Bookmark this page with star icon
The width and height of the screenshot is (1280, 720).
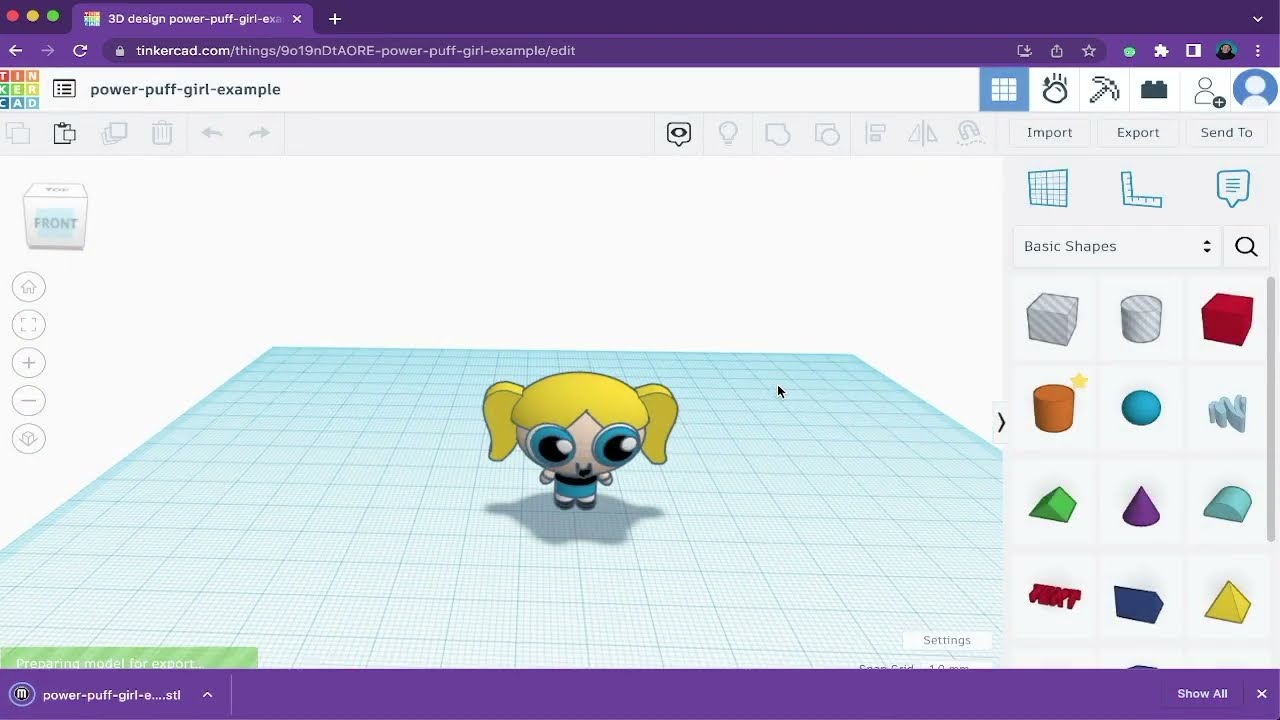pyautogui.click(x=1089, y=51)
